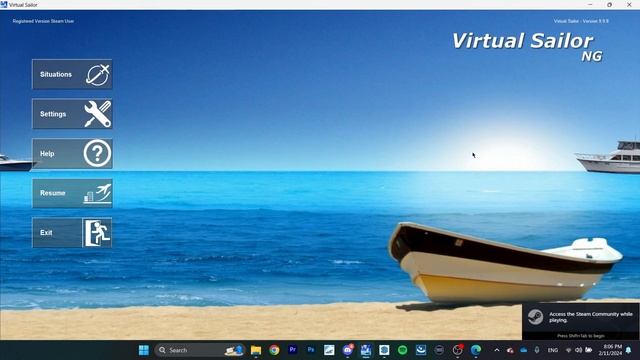Click the running man Exit door icon
This screenshot has height=360, width=640.
tap(97, 233)
